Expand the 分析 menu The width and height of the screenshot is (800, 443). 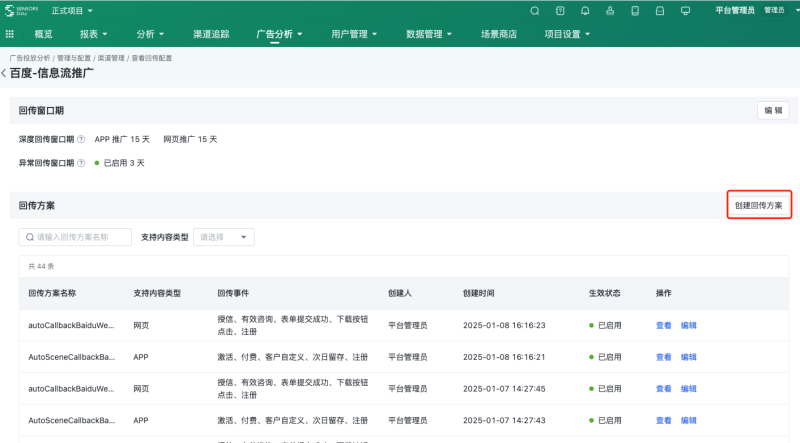click(150, 34)
